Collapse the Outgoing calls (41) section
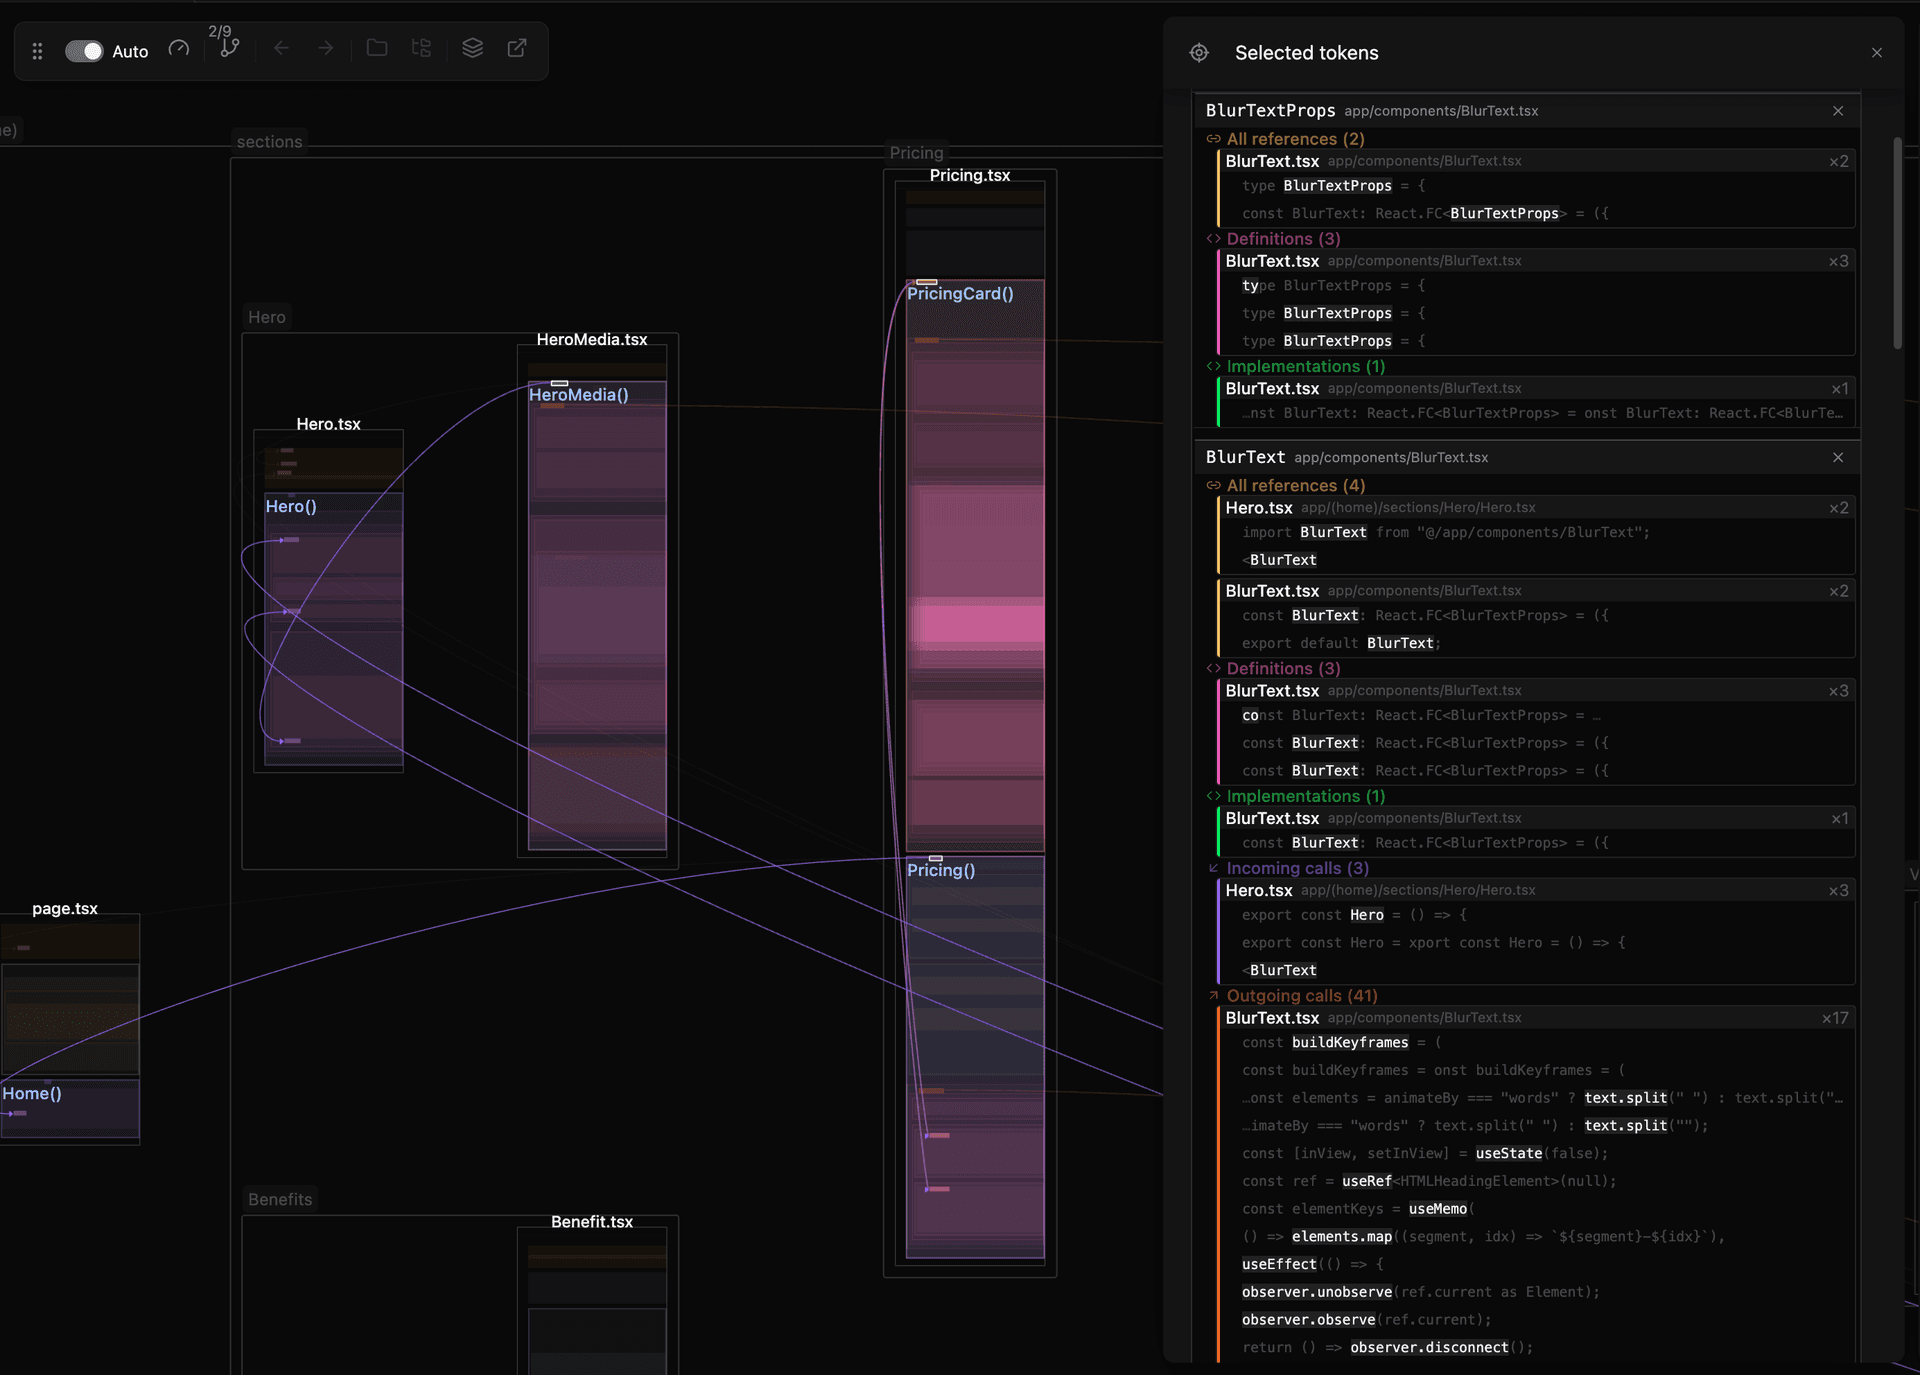The height and width of the screenshot is (1375, 1920). tap(1300, 996)
